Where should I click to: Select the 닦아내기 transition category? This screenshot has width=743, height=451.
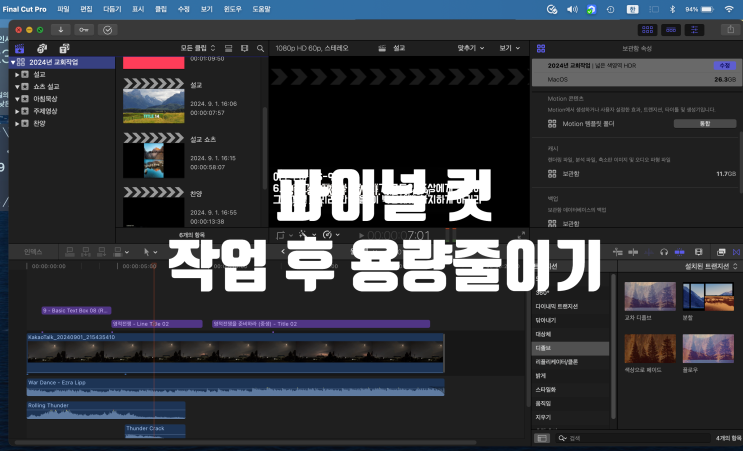coord(570,321)
